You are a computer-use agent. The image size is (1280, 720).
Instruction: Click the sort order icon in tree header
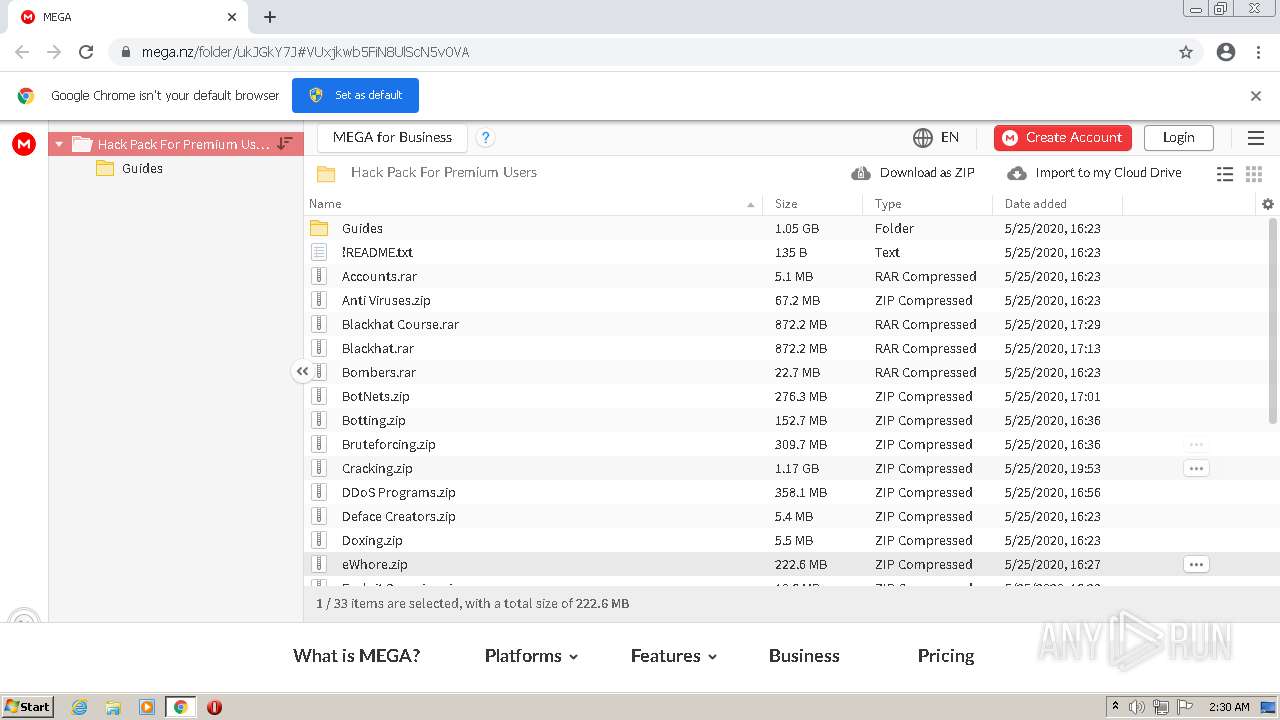click(x=285, y=144)
